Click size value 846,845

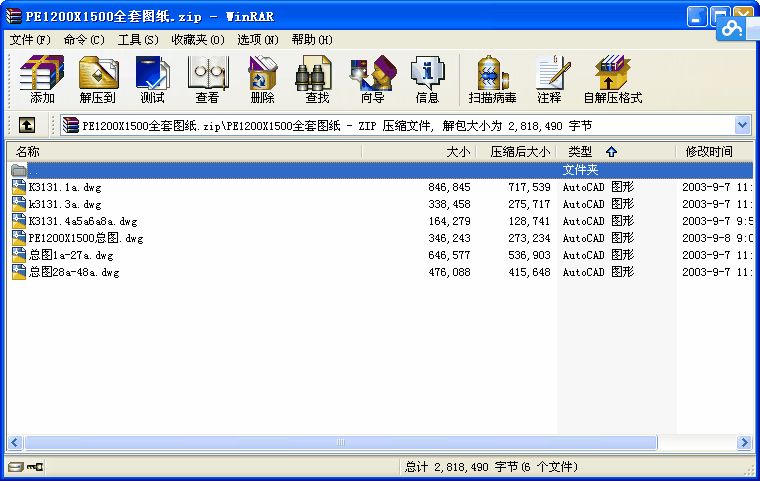449,187
